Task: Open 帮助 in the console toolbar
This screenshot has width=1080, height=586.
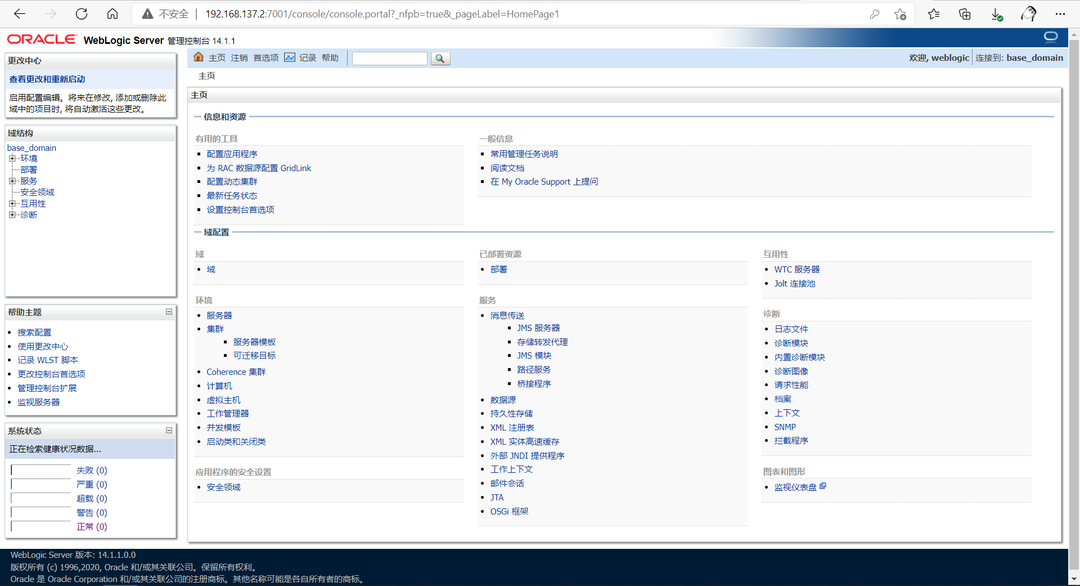Action: point(330,58)
